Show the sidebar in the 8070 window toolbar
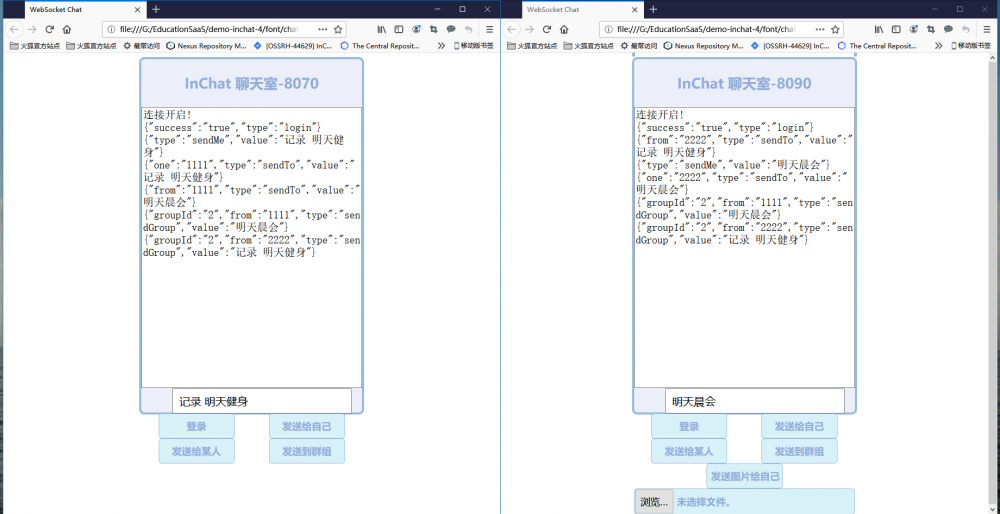1000x514 pixels. [x=399, y=29]
